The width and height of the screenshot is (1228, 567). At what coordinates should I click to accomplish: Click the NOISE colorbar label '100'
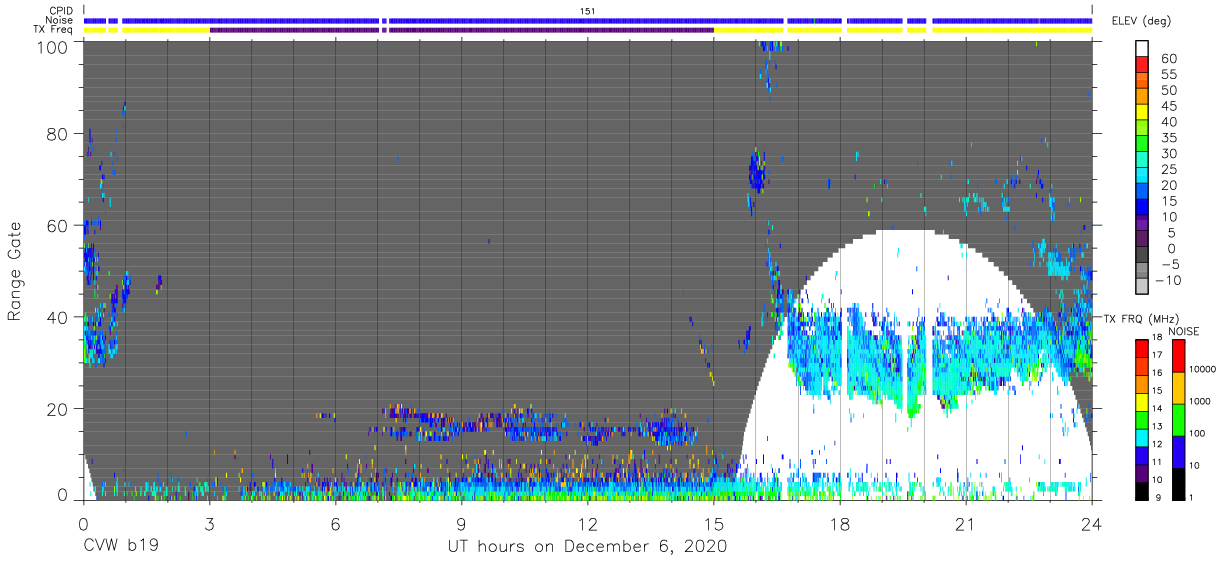click(x=1198, y=433)
